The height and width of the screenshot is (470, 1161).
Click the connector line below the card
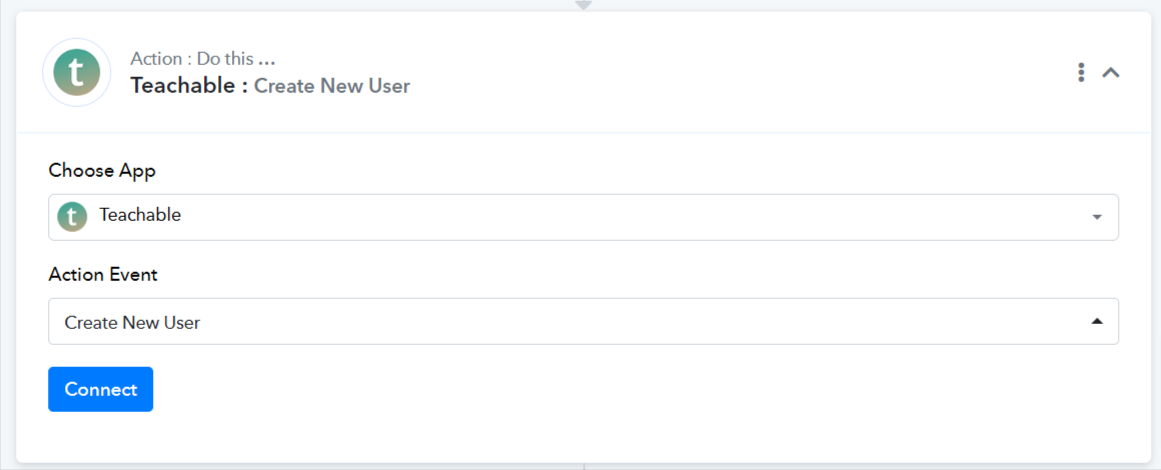pos(584,466)
